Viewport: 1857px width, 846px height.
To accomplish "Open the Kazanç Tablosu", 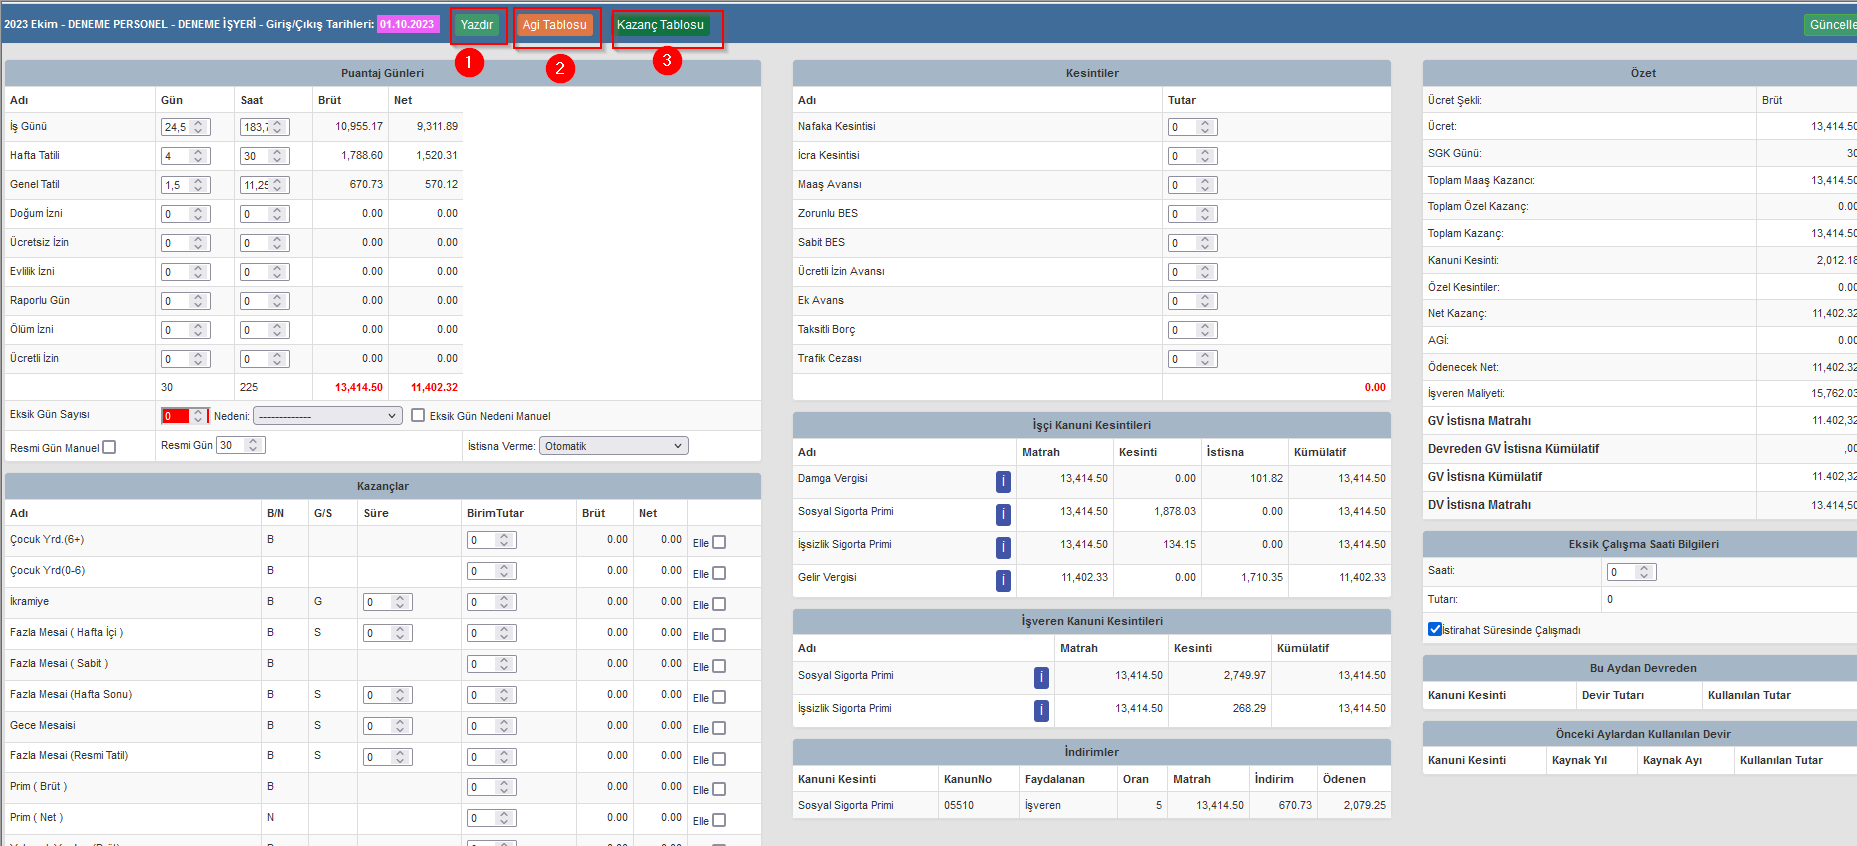I will pyautogui.click(x=660, y=25).
